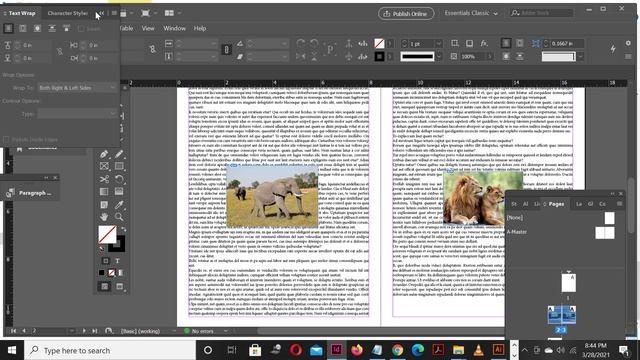This screenshot has height=360, width=640.
Task: Select the 2-3 spread thumbnail in Pages
Action: coord(562,315)
